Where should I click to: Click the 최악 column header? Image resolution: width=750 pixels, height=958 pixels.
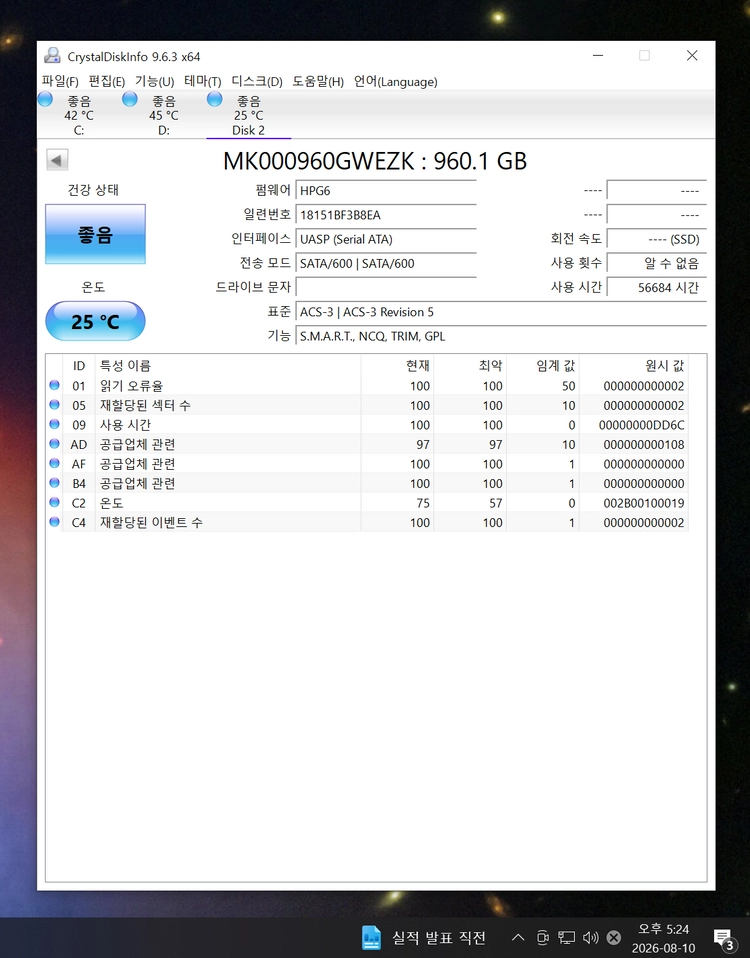(x=470, y=365)
